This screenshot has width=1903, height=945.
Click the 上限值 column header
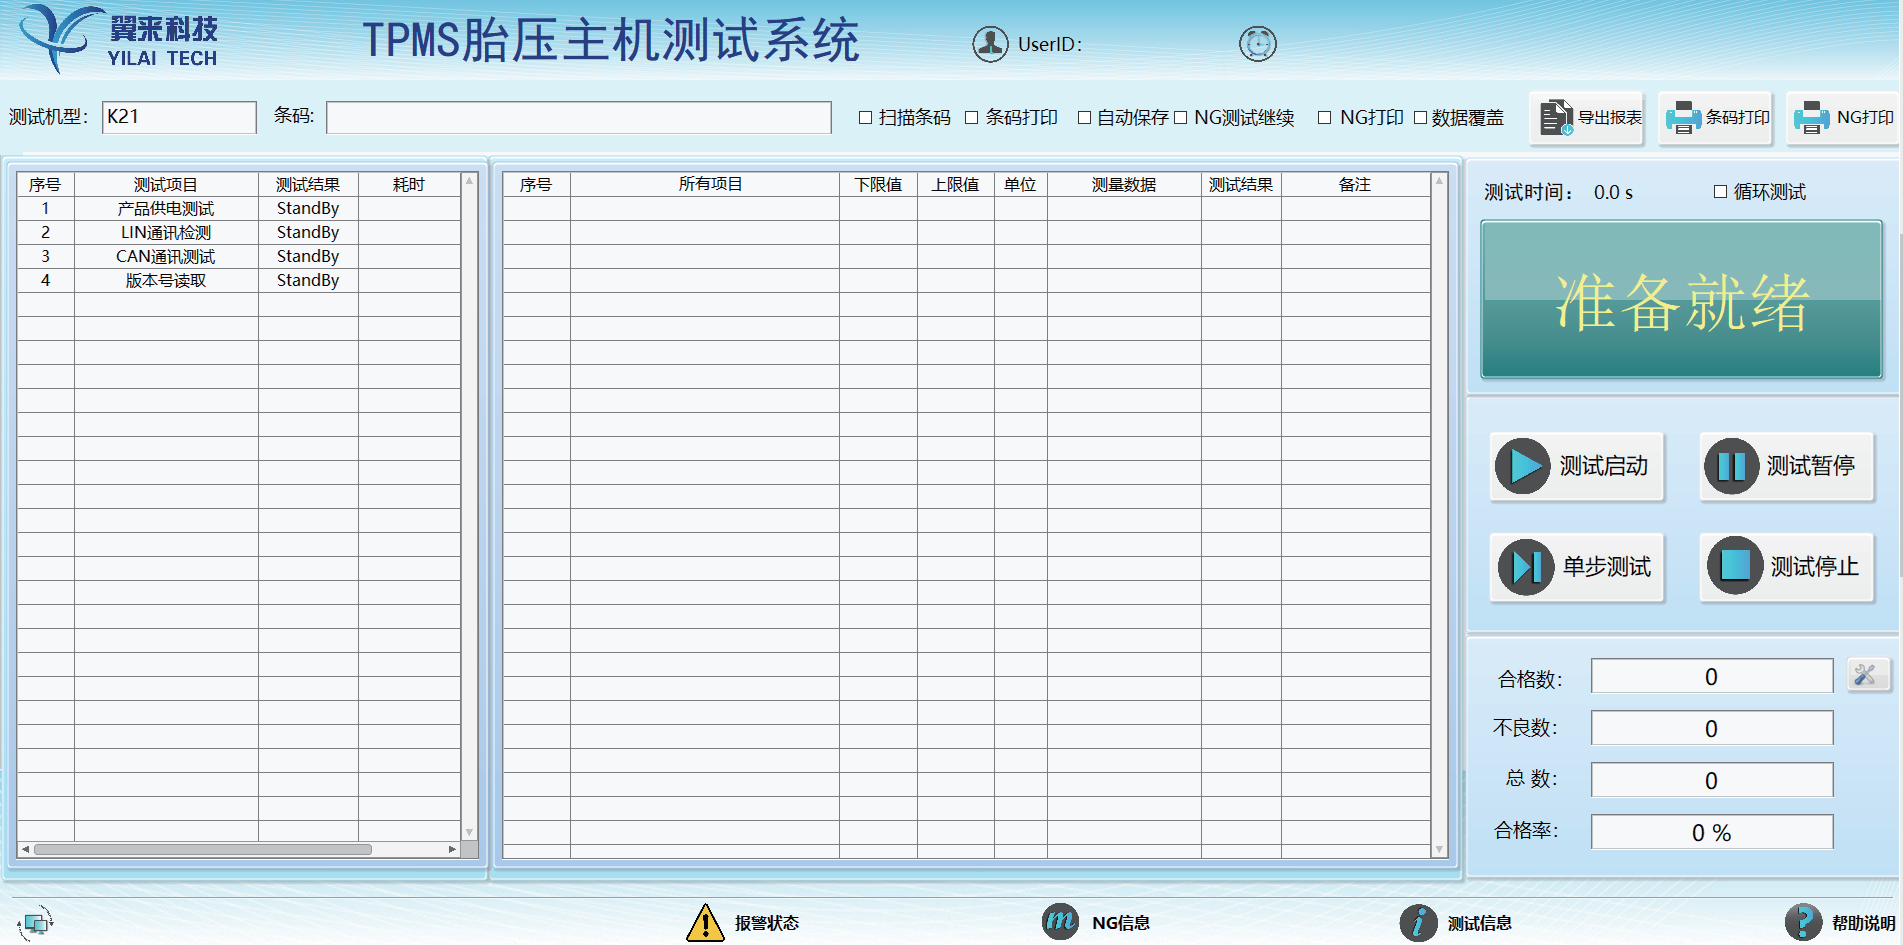[955, 184]
